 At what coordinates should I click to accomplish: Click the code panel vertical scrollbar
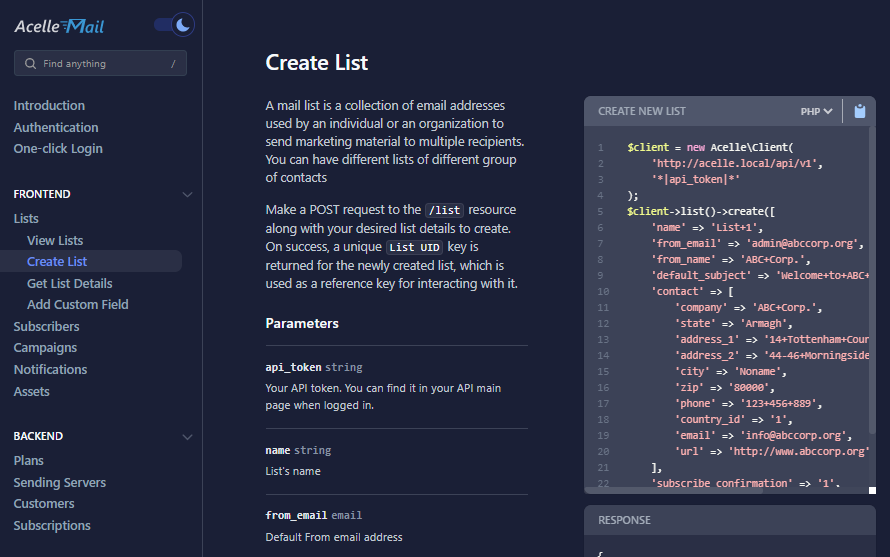tap(871, 300)
